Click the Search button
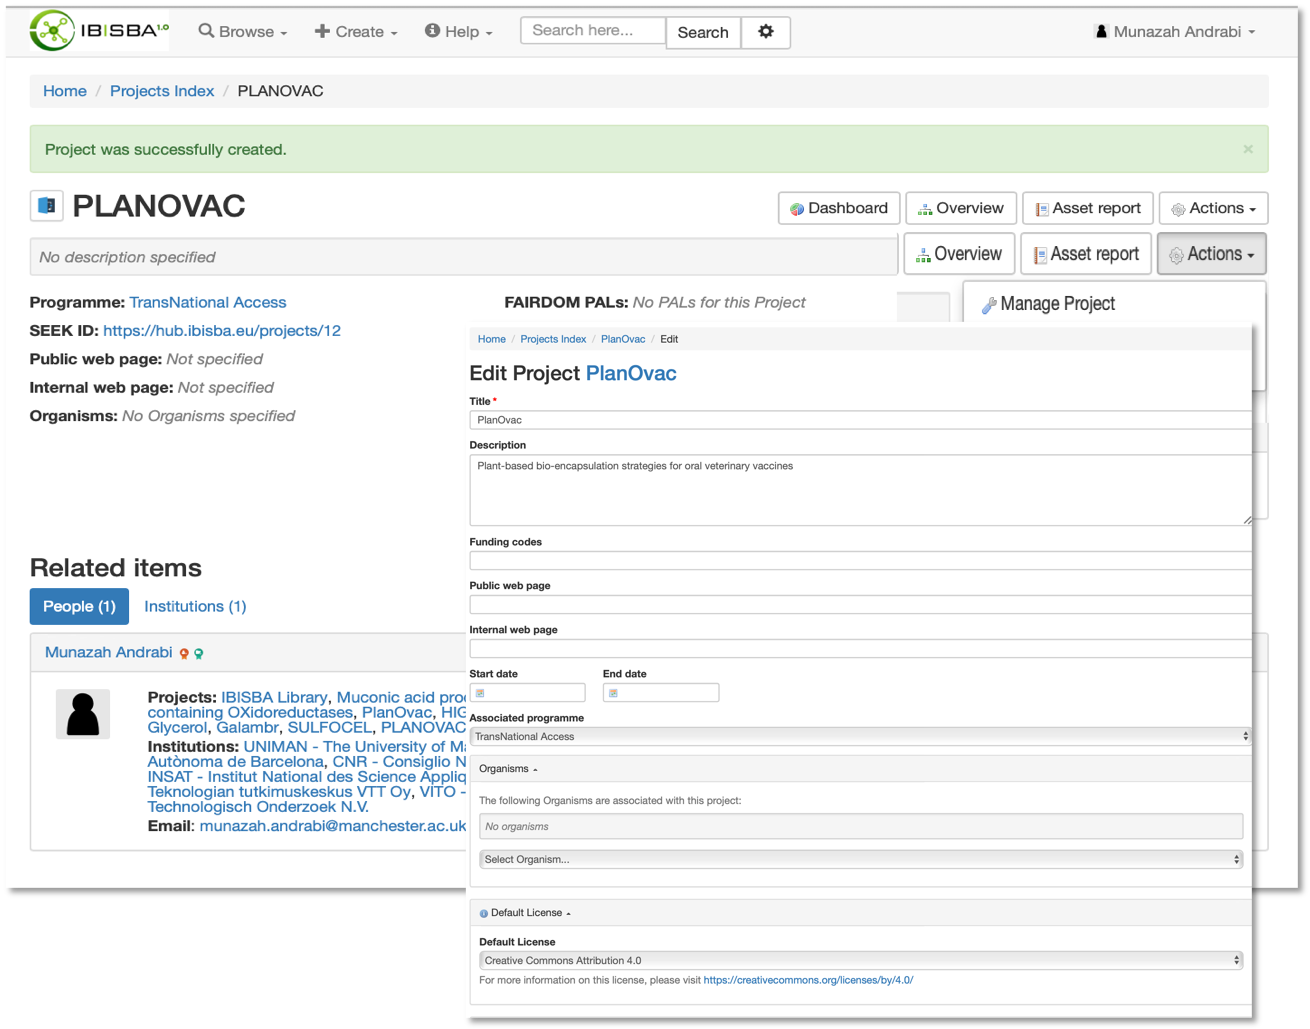This screenshot has height=1029, width=1310. coord(703,32)
